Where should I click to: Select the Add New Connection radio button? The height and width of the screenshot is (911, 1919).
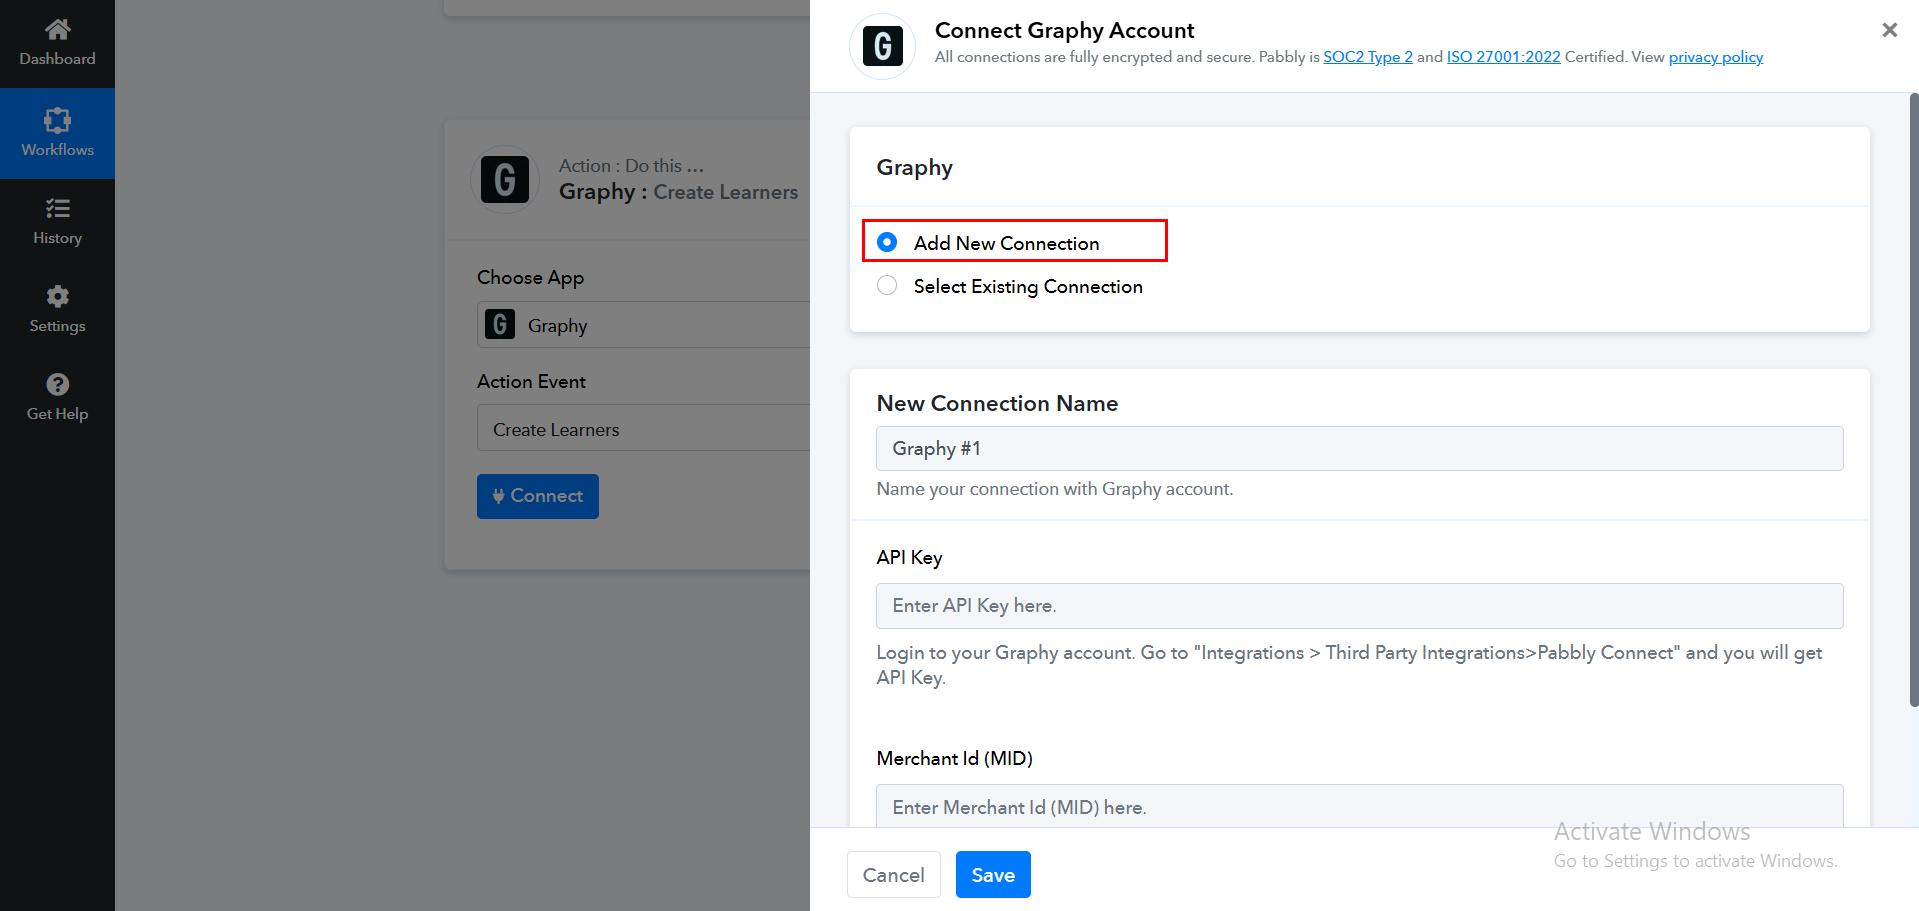tap(887, 242)
